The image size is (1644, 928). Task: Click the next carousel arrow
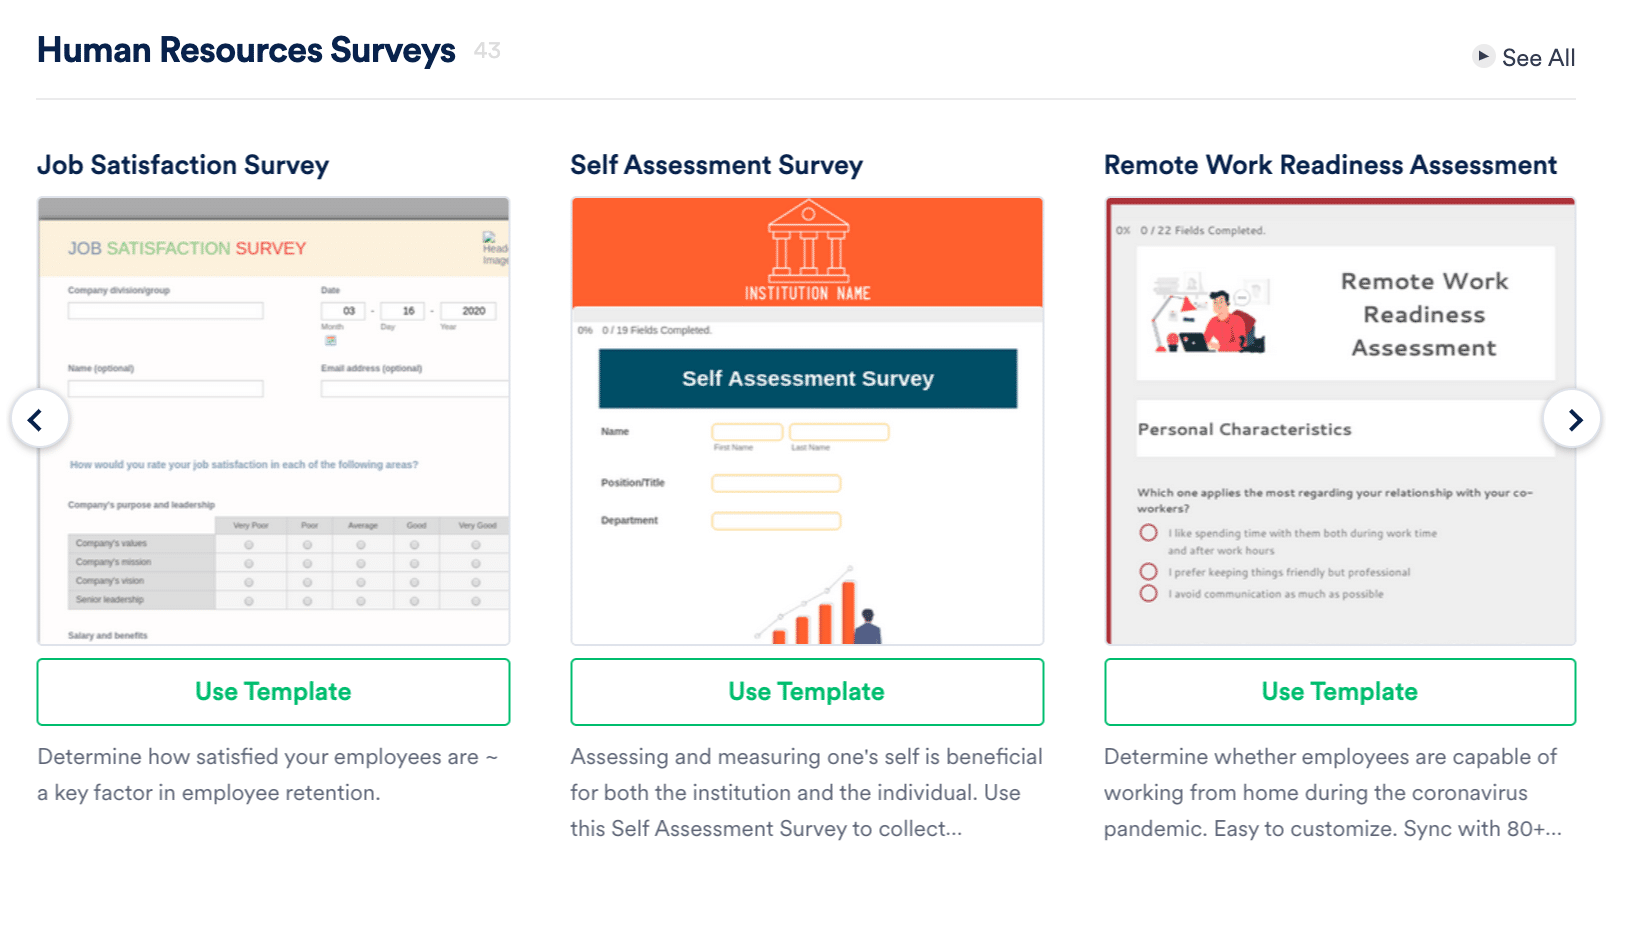point(1573,419)
